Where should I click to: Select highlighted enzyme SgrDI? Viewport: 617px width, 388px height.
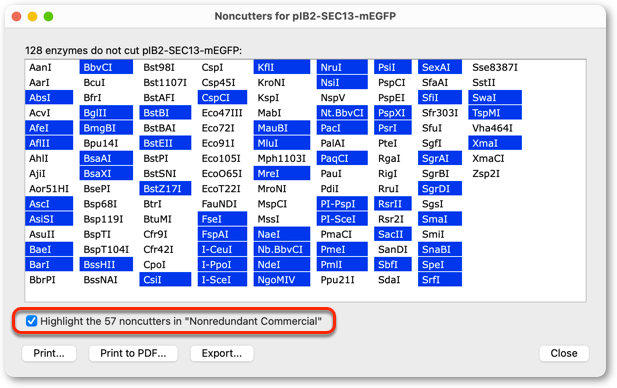(440, 188)
